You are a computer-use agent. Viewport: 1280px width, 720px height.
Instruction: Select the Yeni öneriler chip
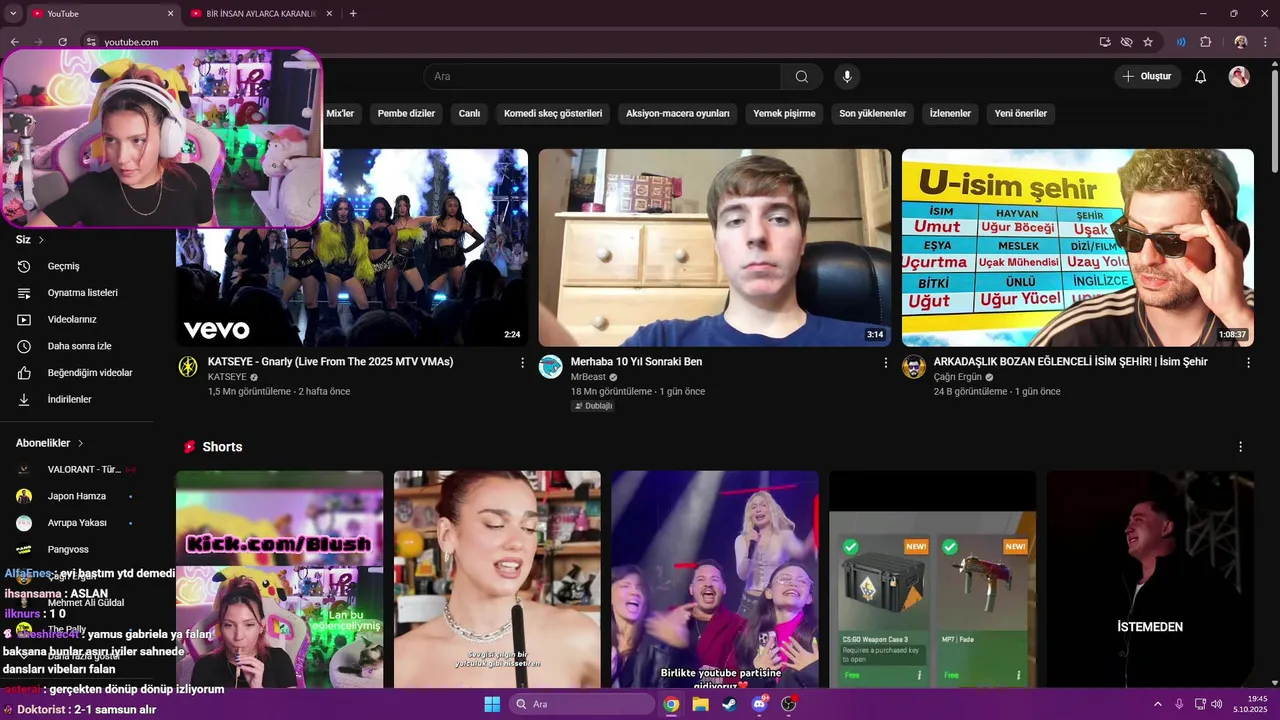click(1020, 113)
